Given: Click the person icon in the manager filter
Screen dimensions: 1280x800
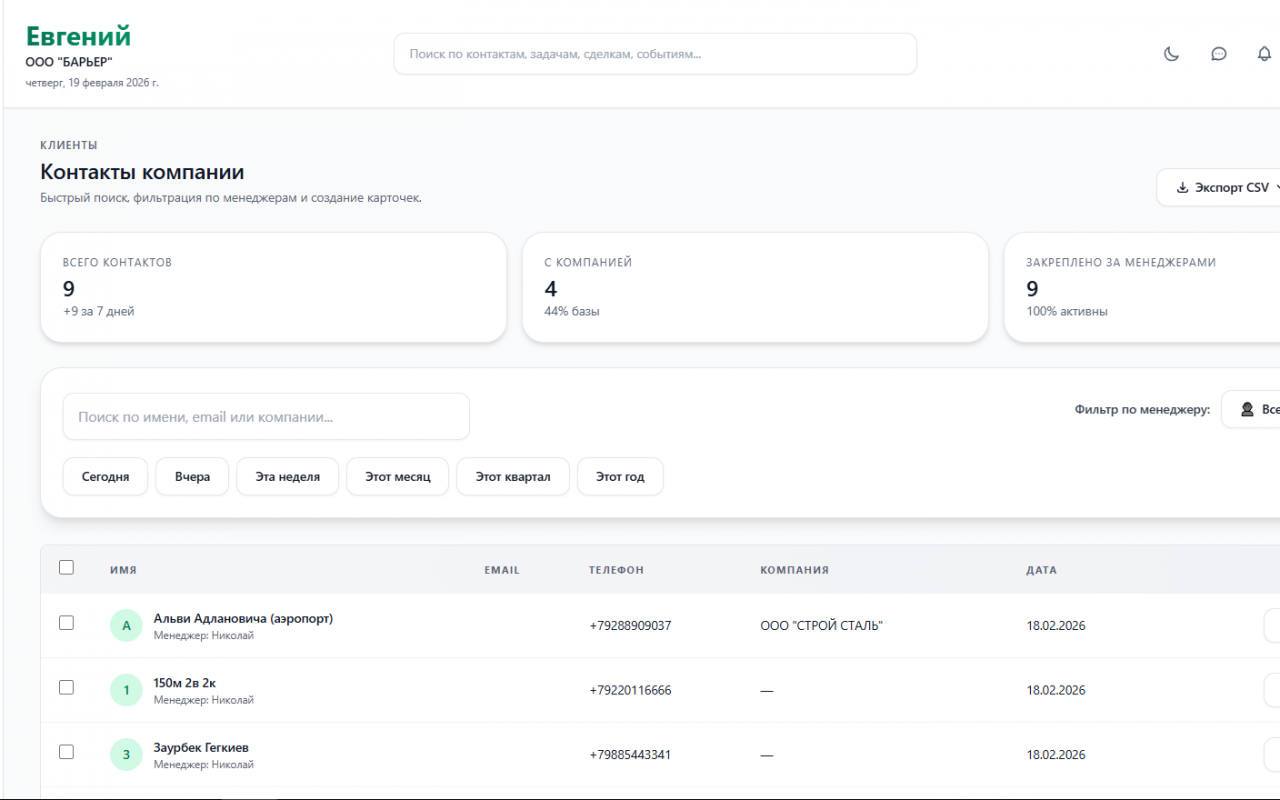Looking at the screenshot, I should click(1247, 409).
